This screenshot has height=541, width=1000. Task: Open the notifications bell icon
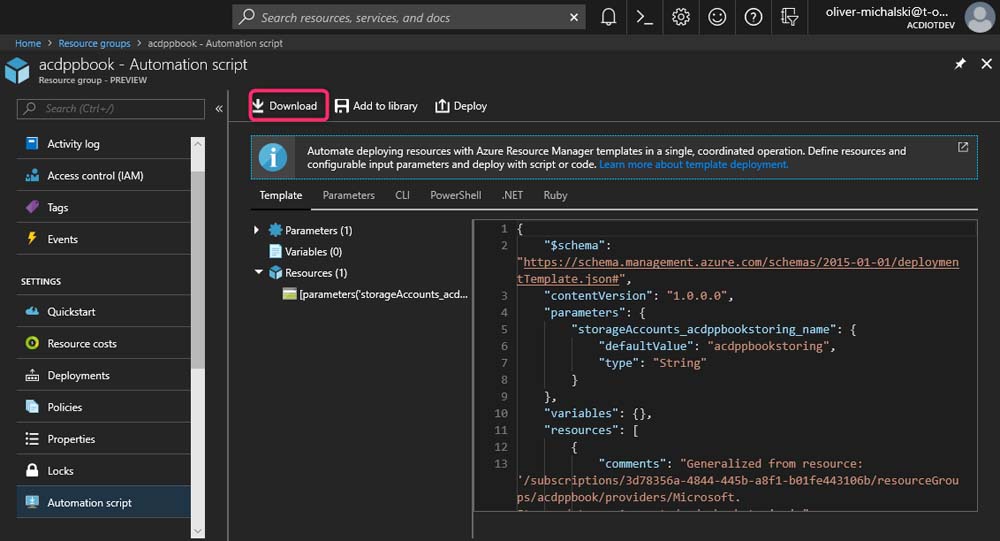point(608,17)
